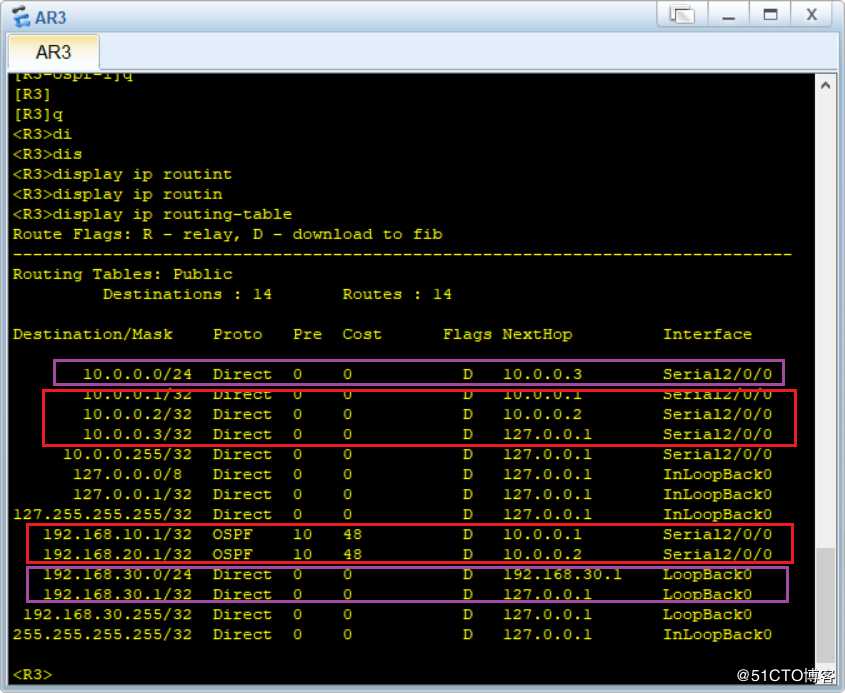This screenshot has width=845, height=693.
Task: Click Serial2/0/0 interface in 10.0.0.0/24 row
Action: [x=717, y=374]
